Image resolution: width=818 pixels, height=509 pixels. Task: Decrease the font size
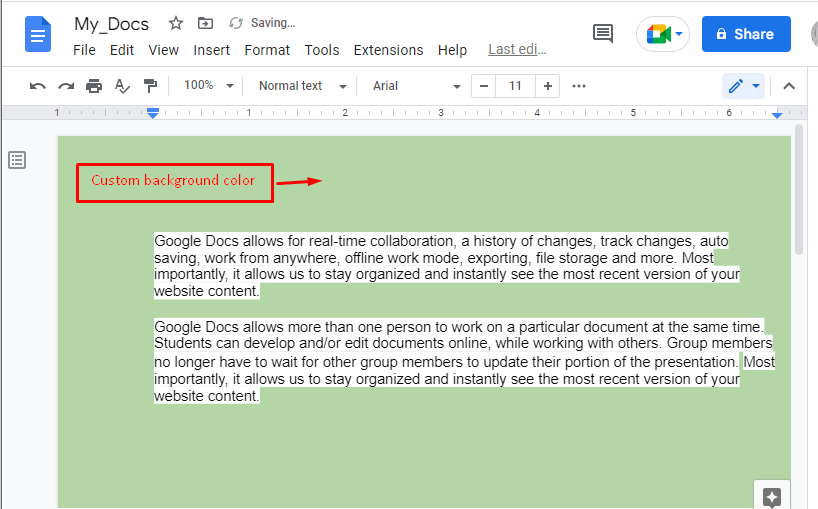tap(484, 86)
